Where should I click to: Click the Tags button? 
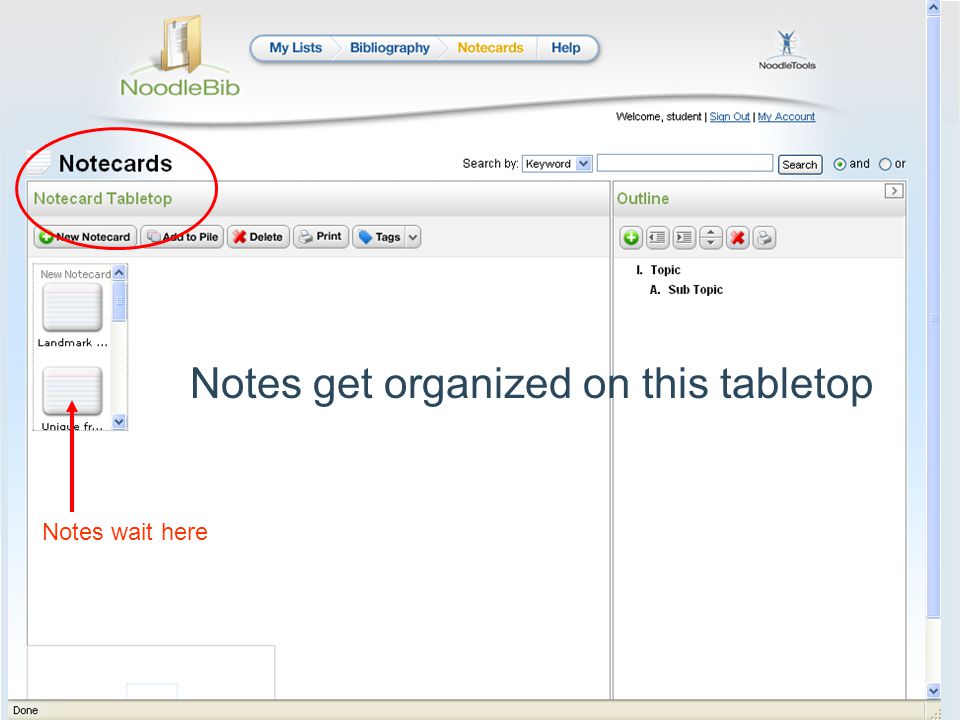[x=379, y=237]
